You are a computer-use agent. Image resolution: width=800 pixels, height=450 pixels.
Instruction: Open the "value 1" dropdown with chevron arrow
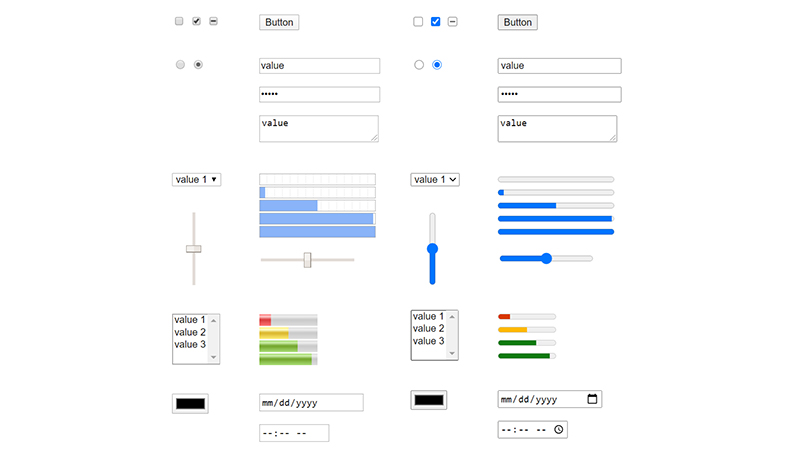pyautogui.click(x=435, y=179)
